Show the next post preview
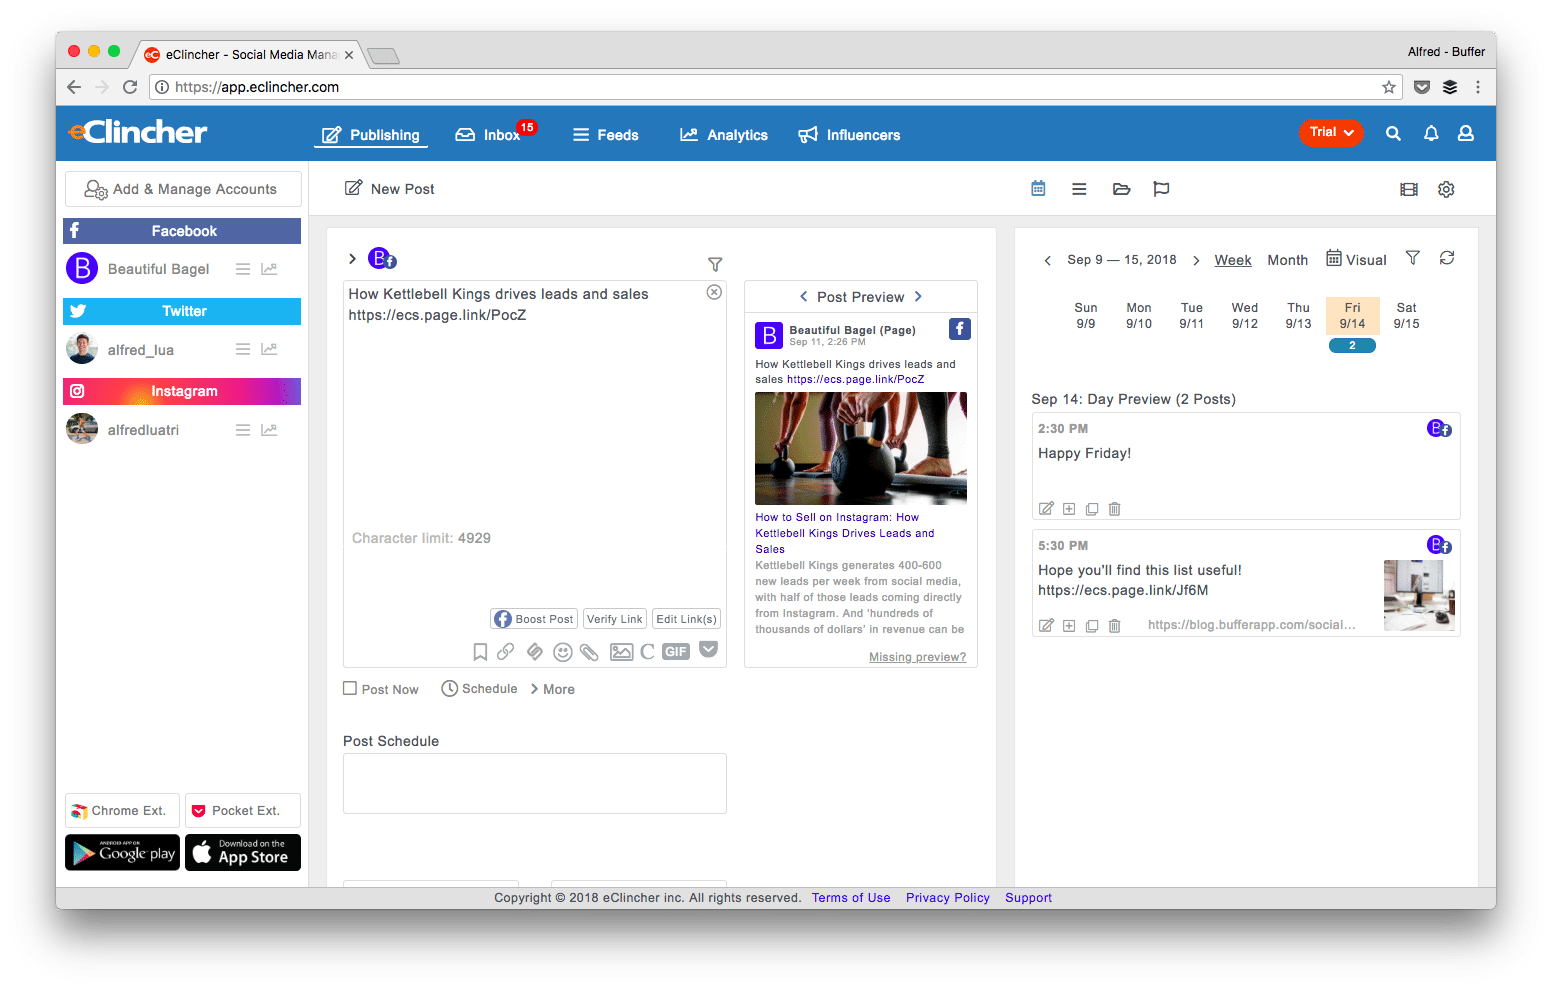Viewport: 1552px width, 989px height. click(x=918, y=296)
